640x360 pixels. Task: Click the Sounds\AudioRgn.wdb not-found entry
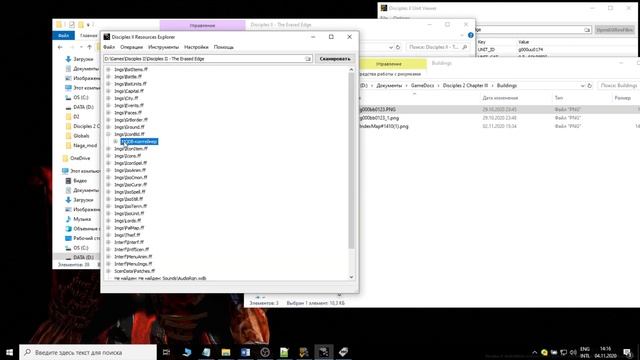click(x=160, y=278)
